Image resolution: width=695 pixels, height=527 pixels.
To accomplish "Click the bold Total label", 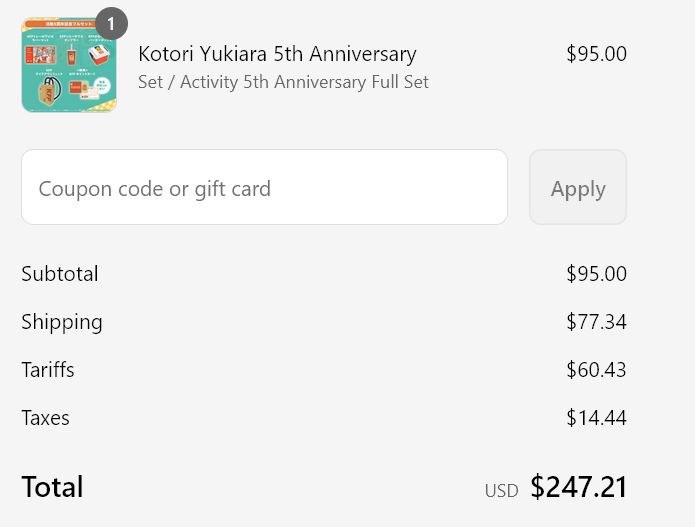I will tap(52, 487).
